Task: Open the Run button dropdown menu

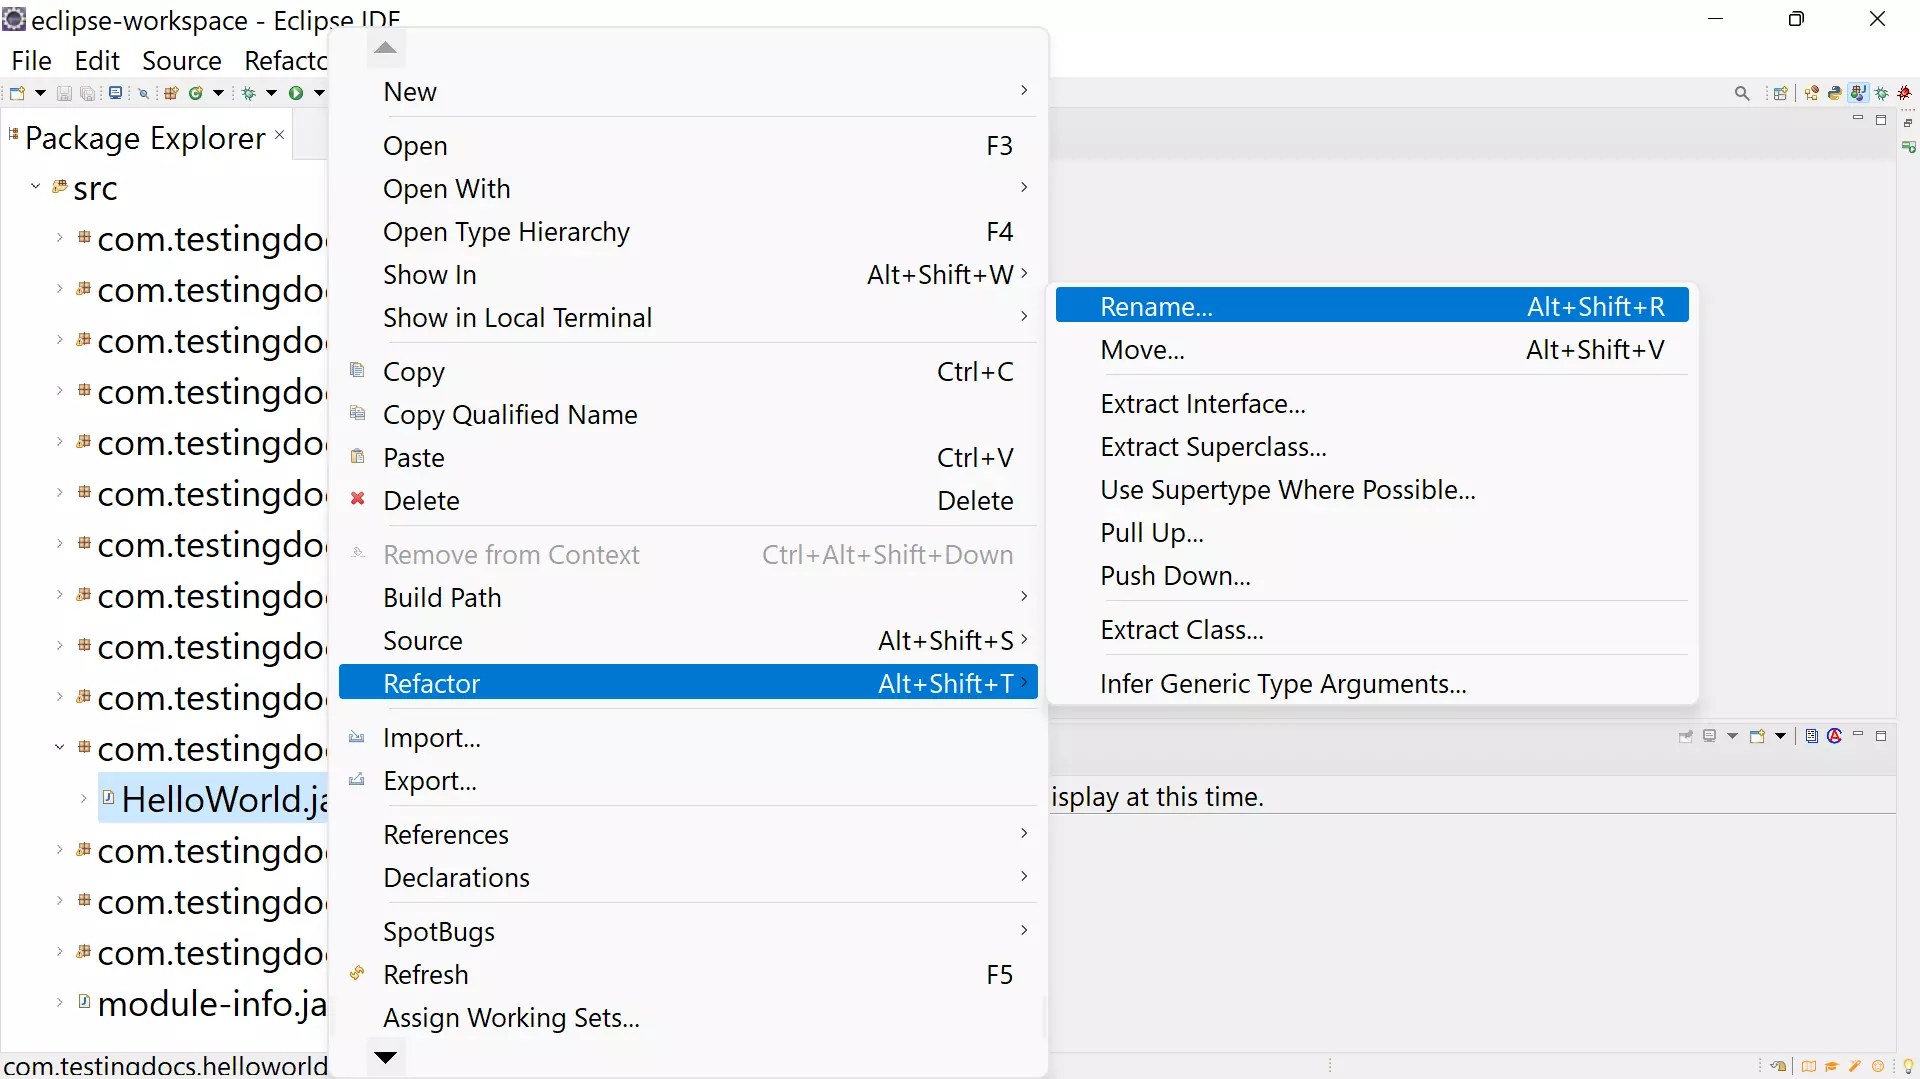Action: 319,93
